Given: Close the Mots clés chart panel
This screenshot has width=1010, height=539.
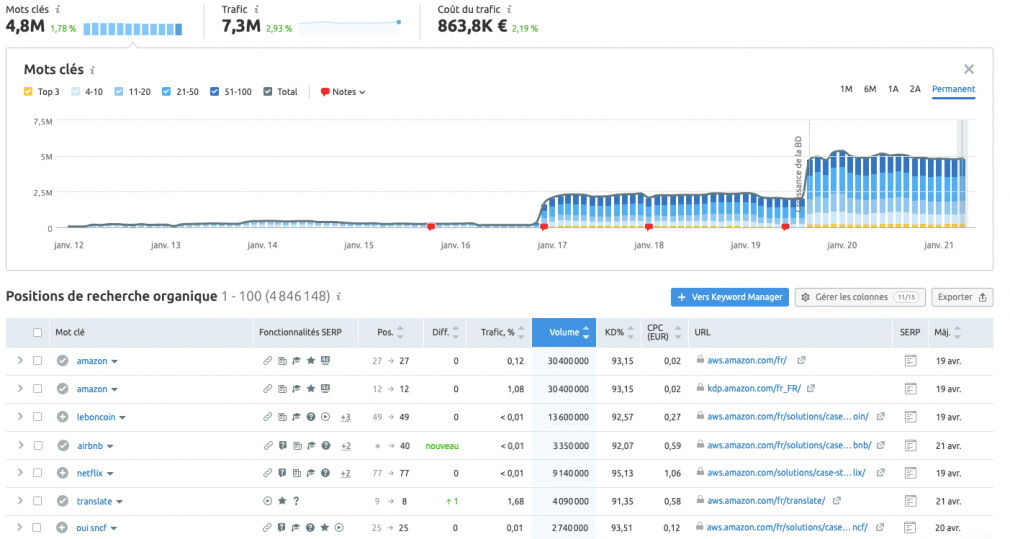Looking at the screenshot, I should pos(969,69).
